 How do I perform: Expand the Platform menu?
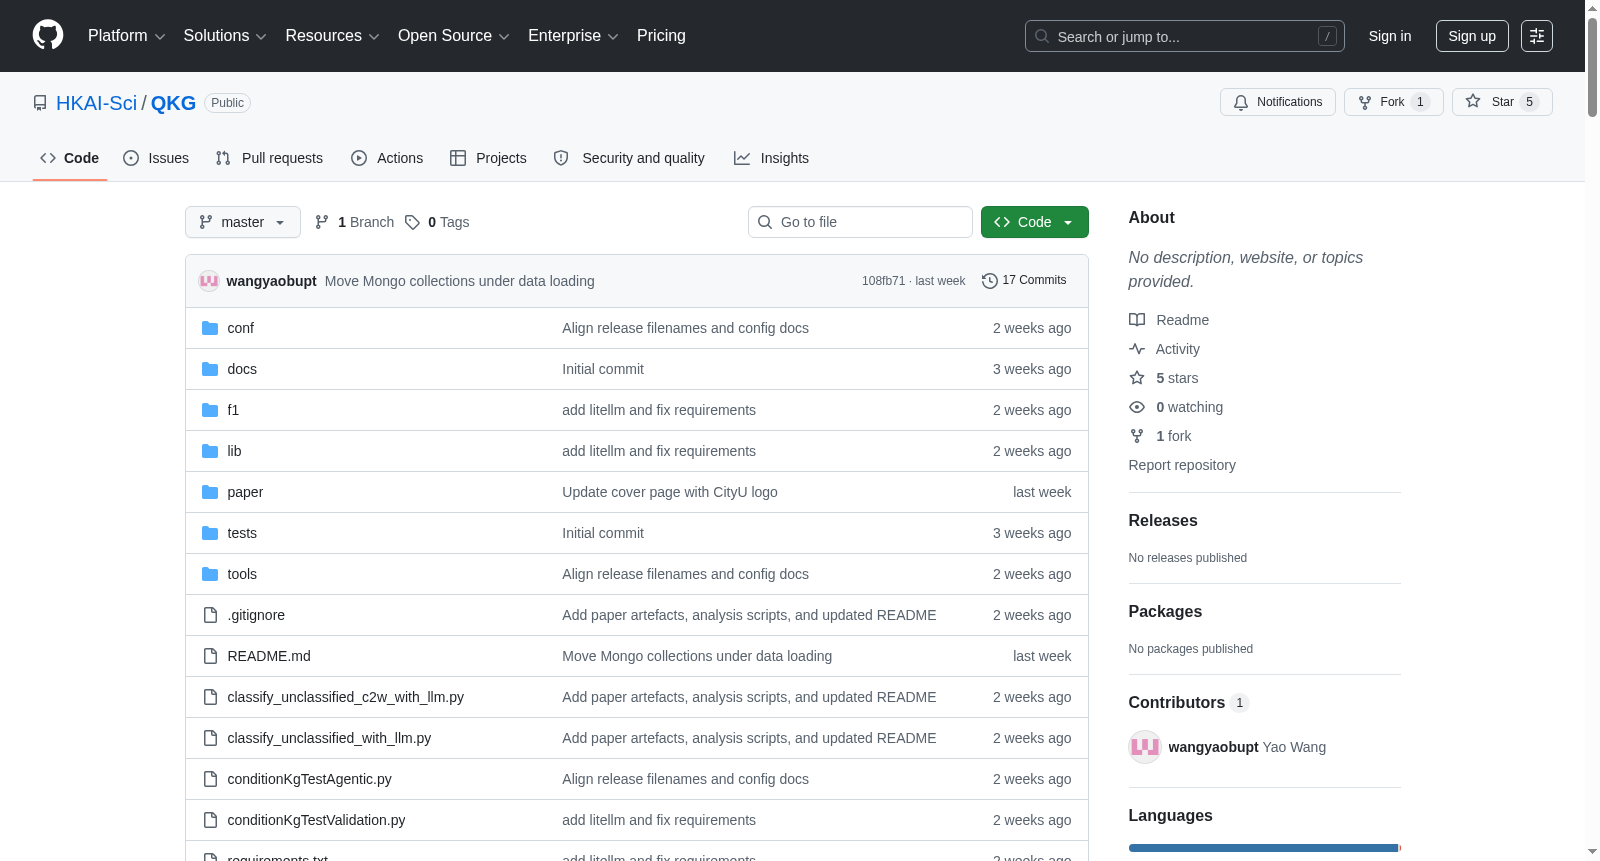point(127,36)
